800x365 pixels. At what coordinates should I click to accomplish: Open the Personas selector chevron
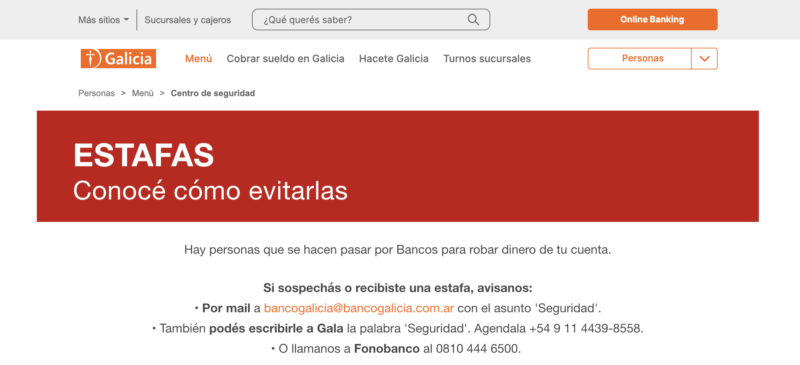705,59
